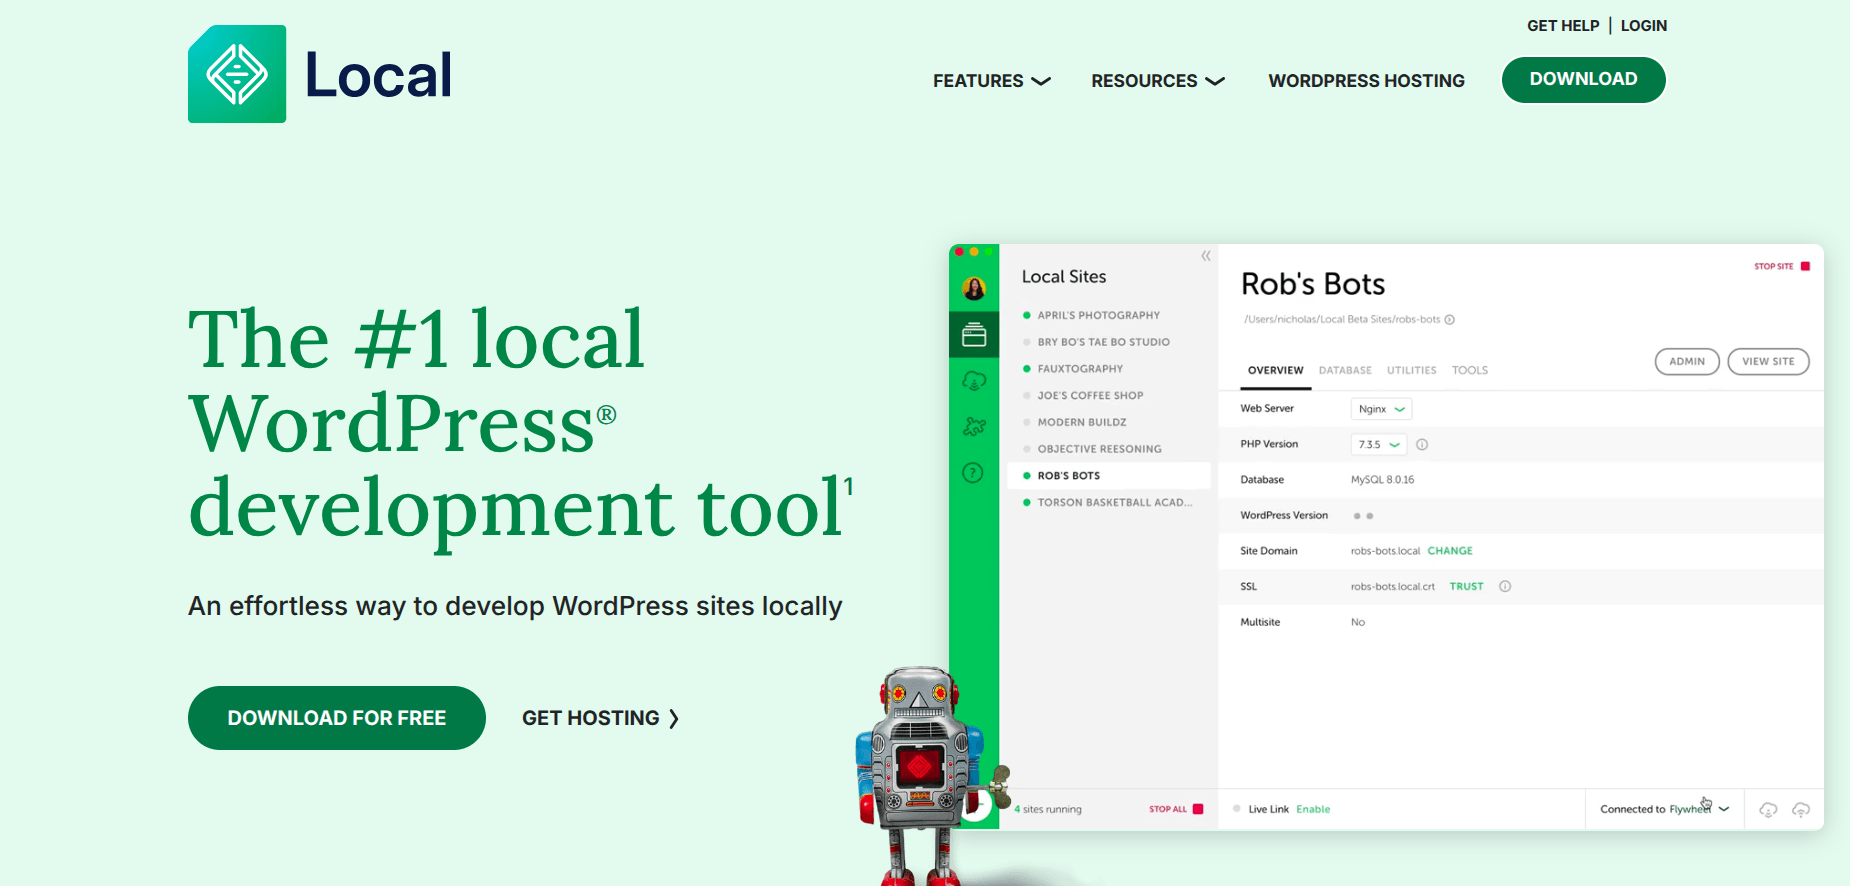Click Stop Site button
1850x886 pixels.
(1782, 266)
